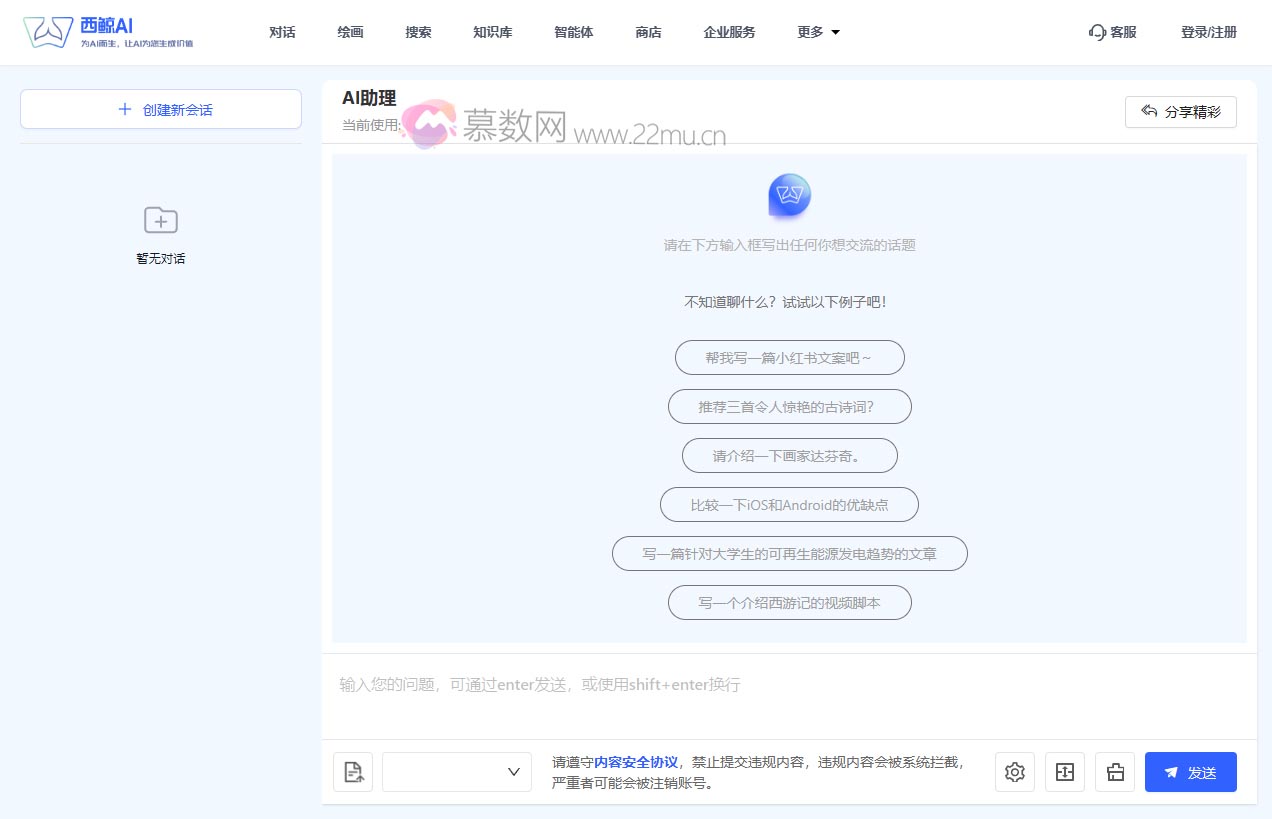1272x819 pixels.
Task: Click the plus icon on 创建新会话
Action: pyautogui.click(x=124, y=108)
